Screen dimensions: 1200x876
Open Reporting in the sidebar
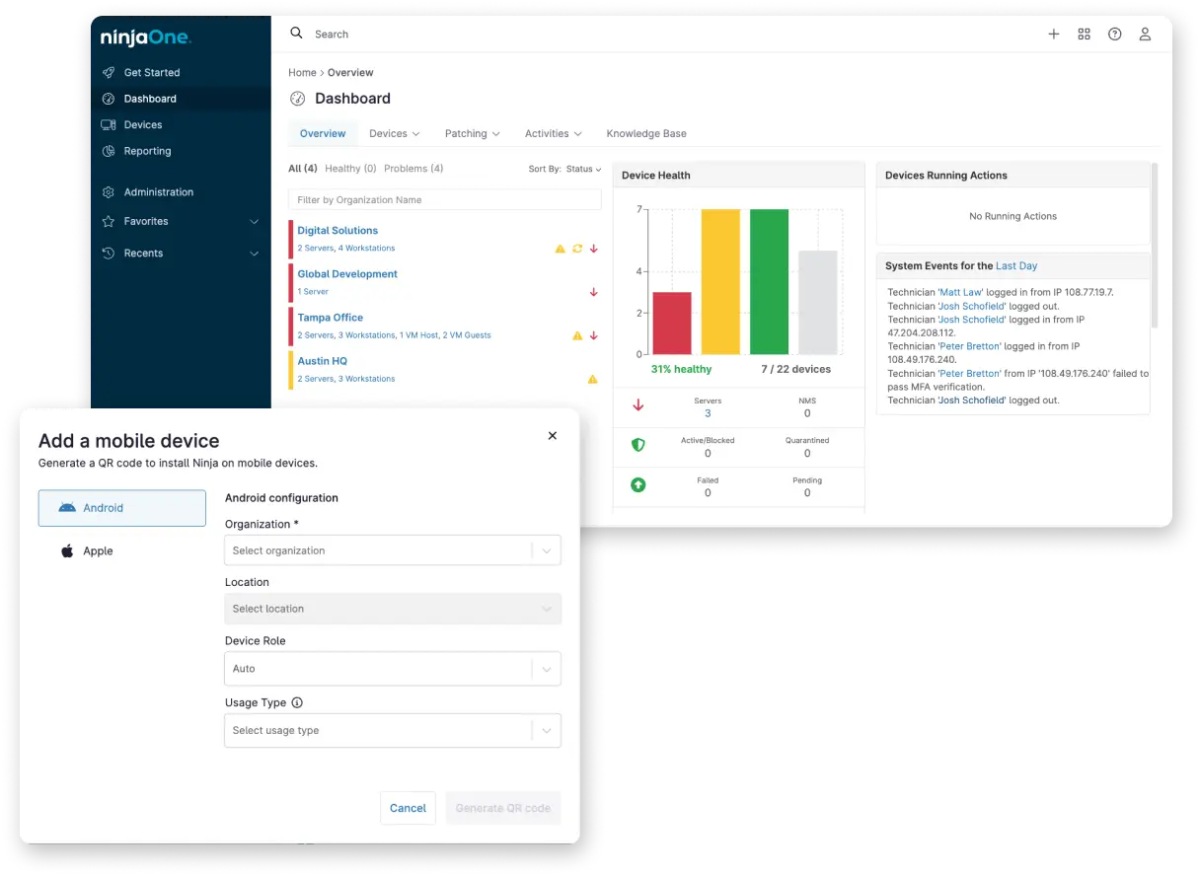coord(147,151)
